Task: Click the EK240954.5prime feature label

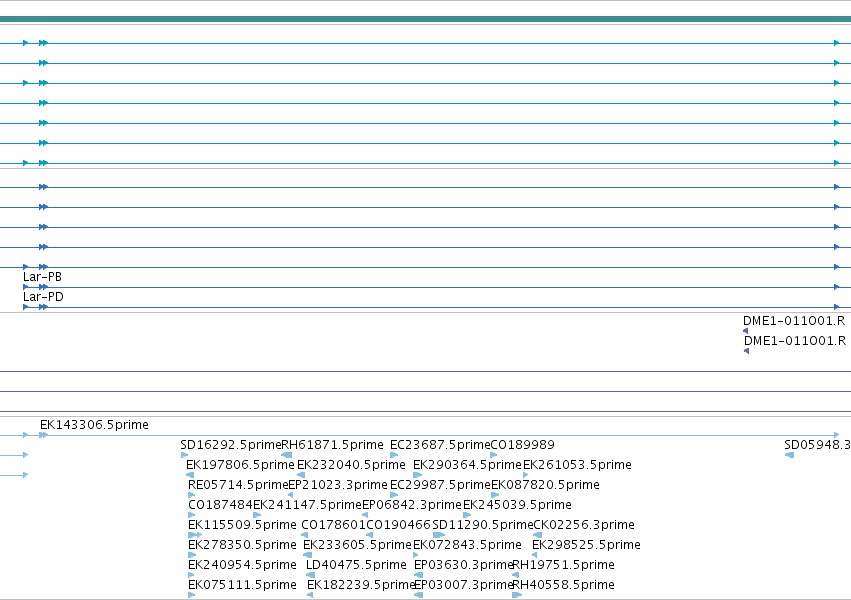Action: pyautogui.click(x=242, y=565)
